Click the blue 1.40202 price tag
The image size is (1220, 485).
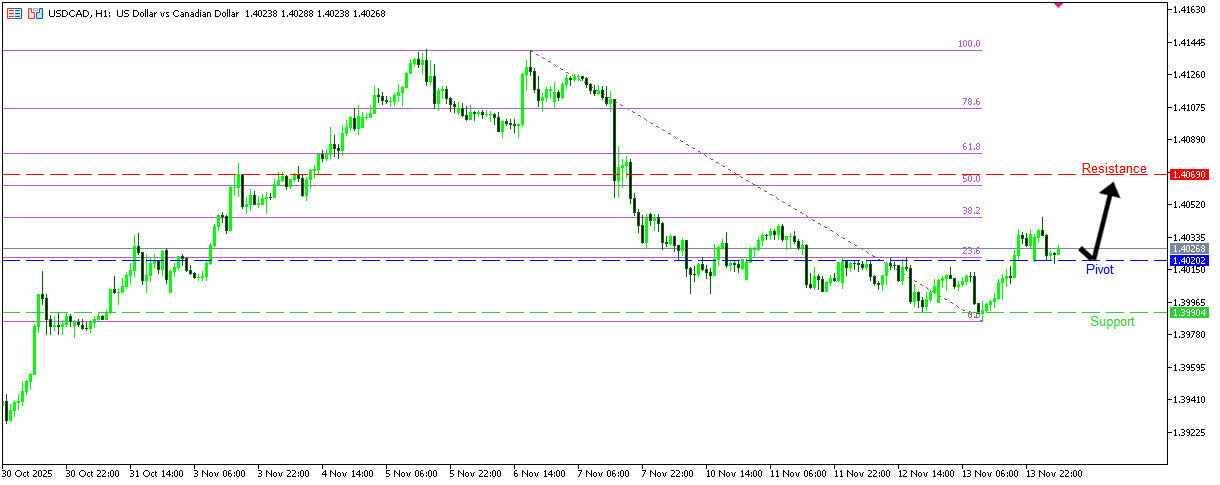coord(1189,260)
